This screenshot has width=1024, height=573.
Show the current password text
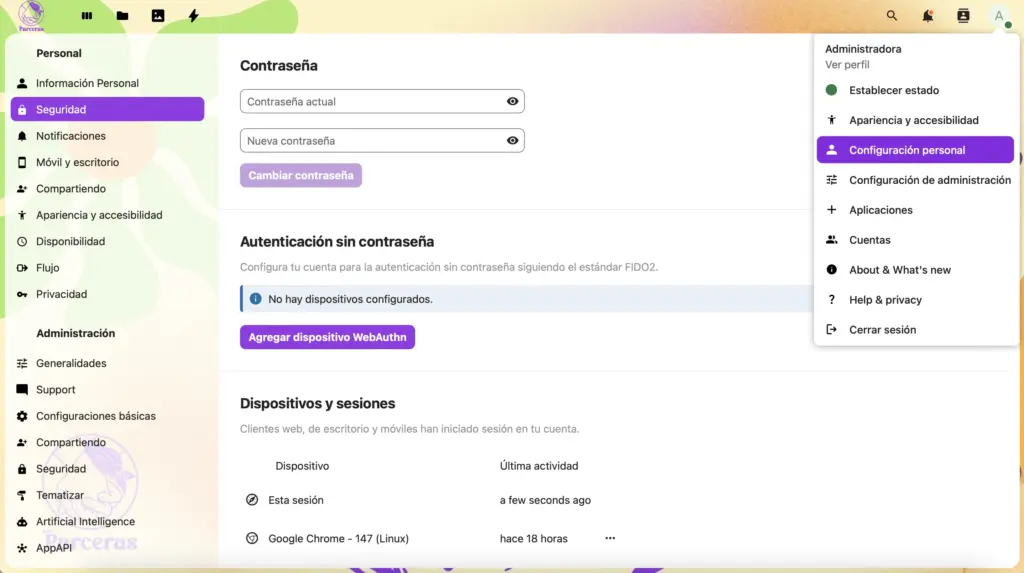point(513,101)
